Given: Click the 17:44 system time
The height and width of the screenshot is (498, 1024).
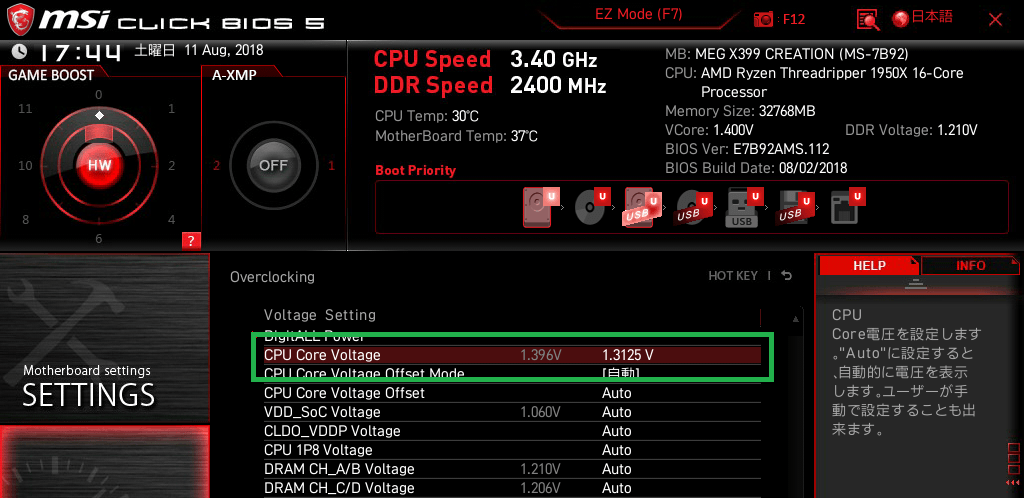Looking at the screenshot, I should coord(80,52).
